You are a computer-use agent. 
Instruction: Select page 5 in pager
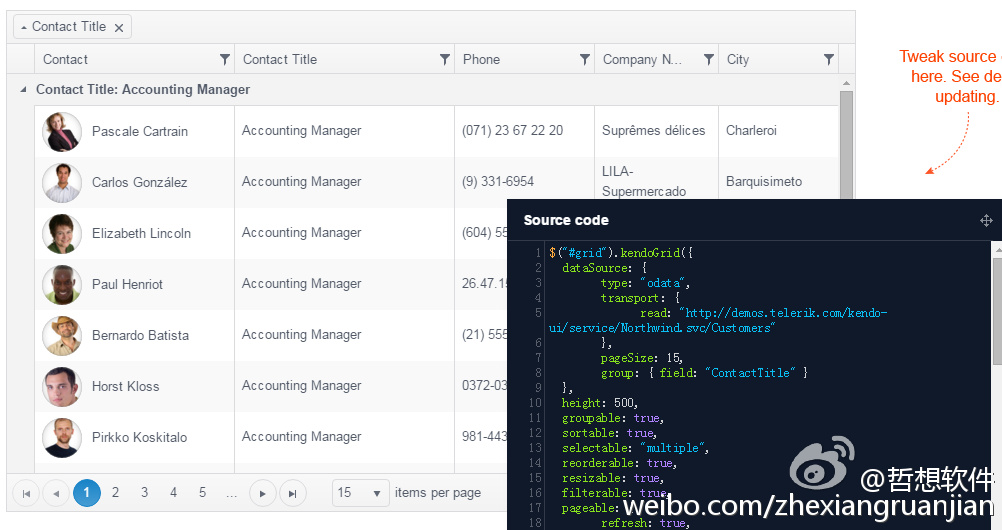(203, 492)
